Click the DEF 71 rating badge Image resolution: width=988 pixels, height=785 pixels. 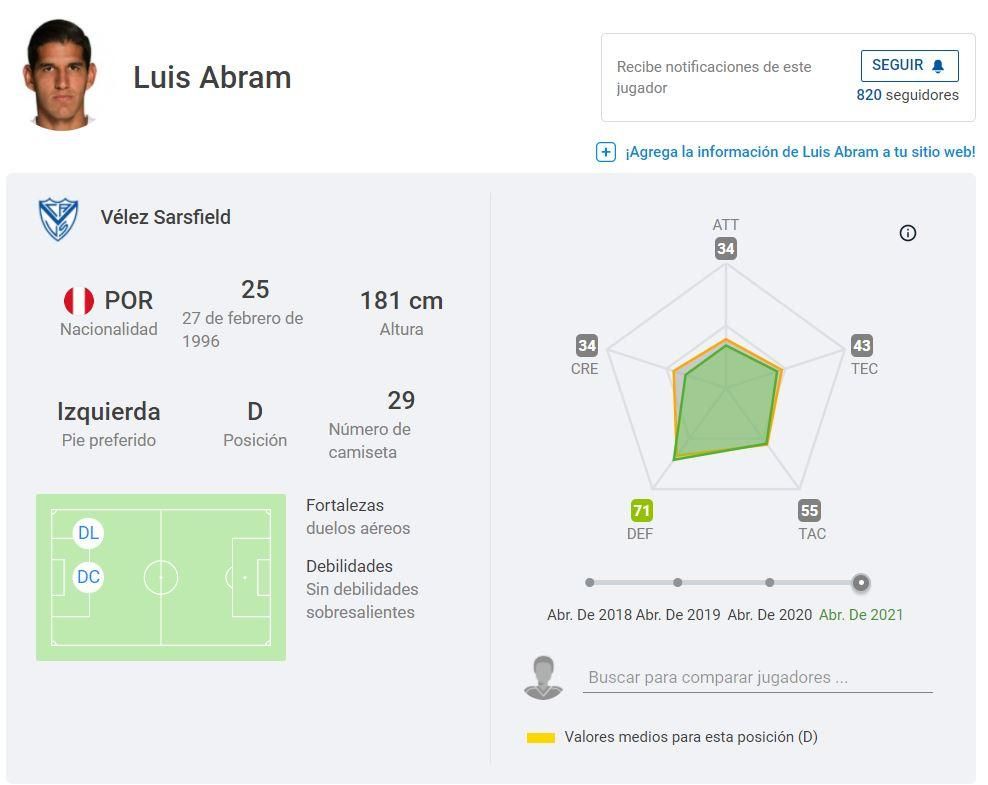click(x=641, y=511)
